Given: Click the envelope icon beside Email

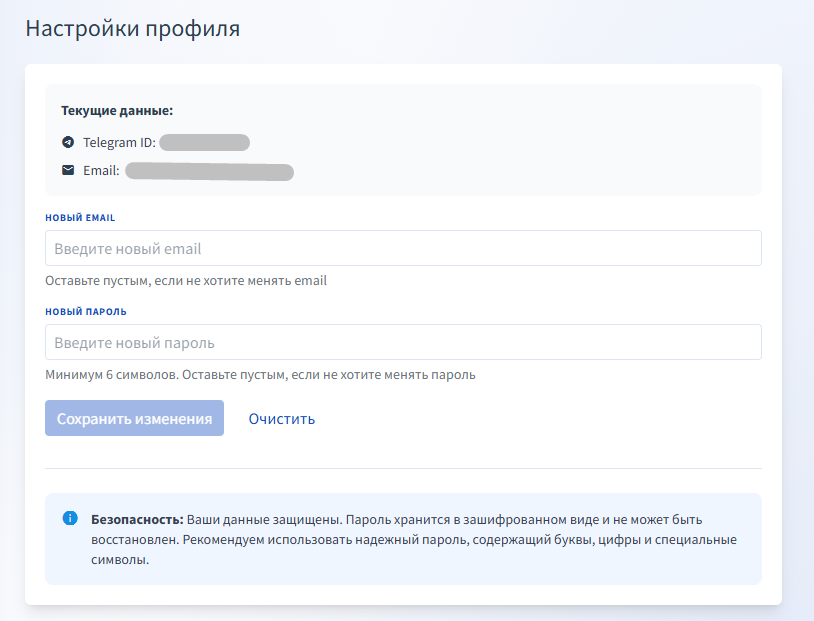Looking at the screenshot, I should point(68,170).
